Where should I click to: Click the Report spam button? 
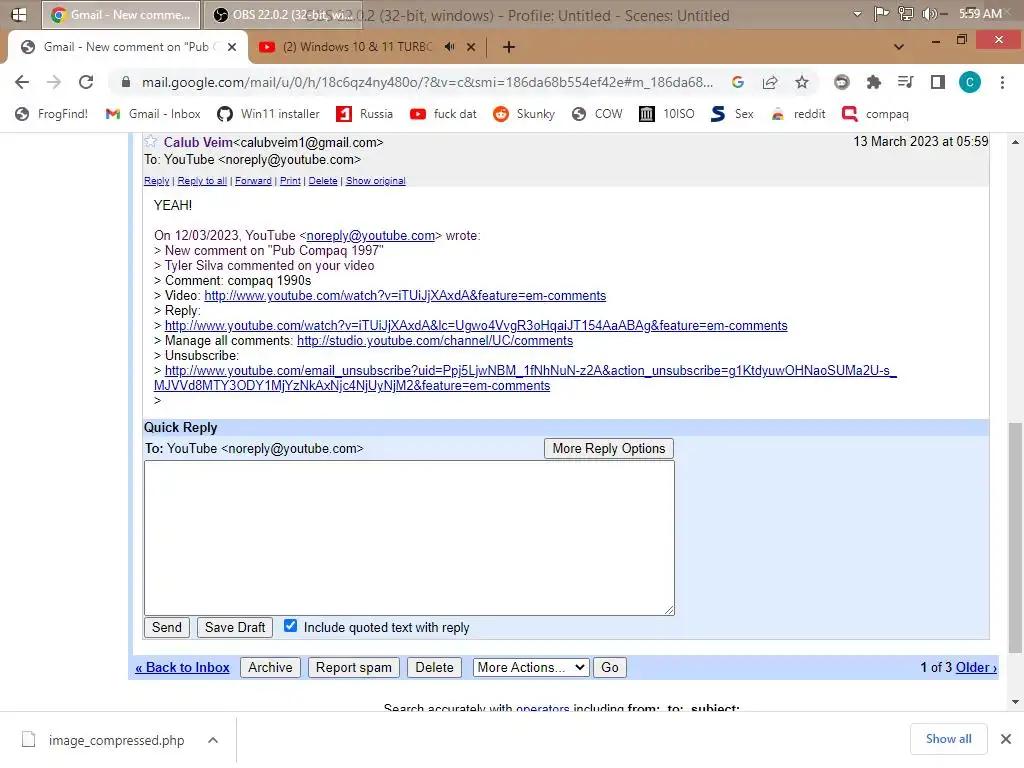[x=353, y=667]
